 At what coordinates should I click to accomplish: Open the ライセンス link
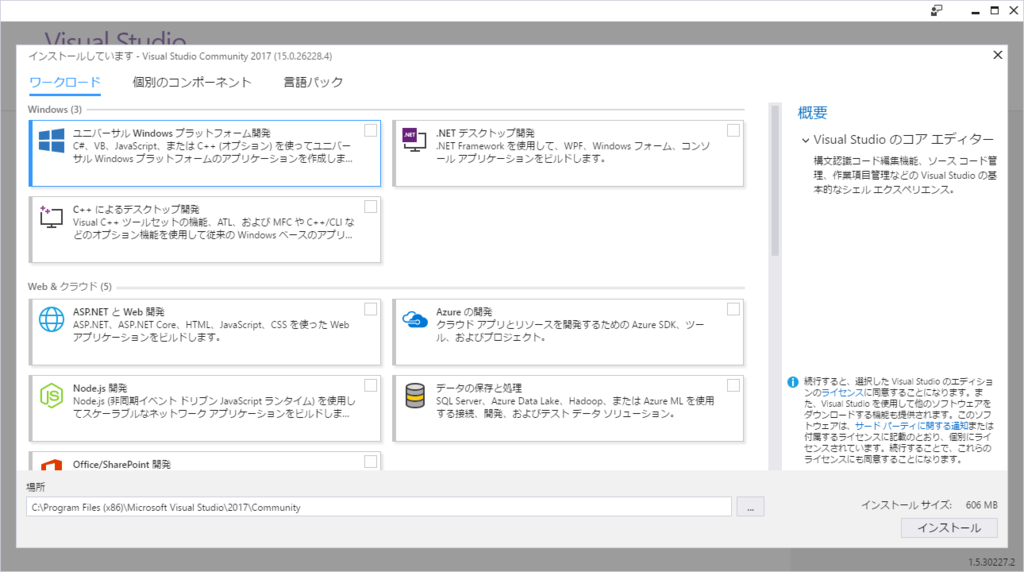842,393
